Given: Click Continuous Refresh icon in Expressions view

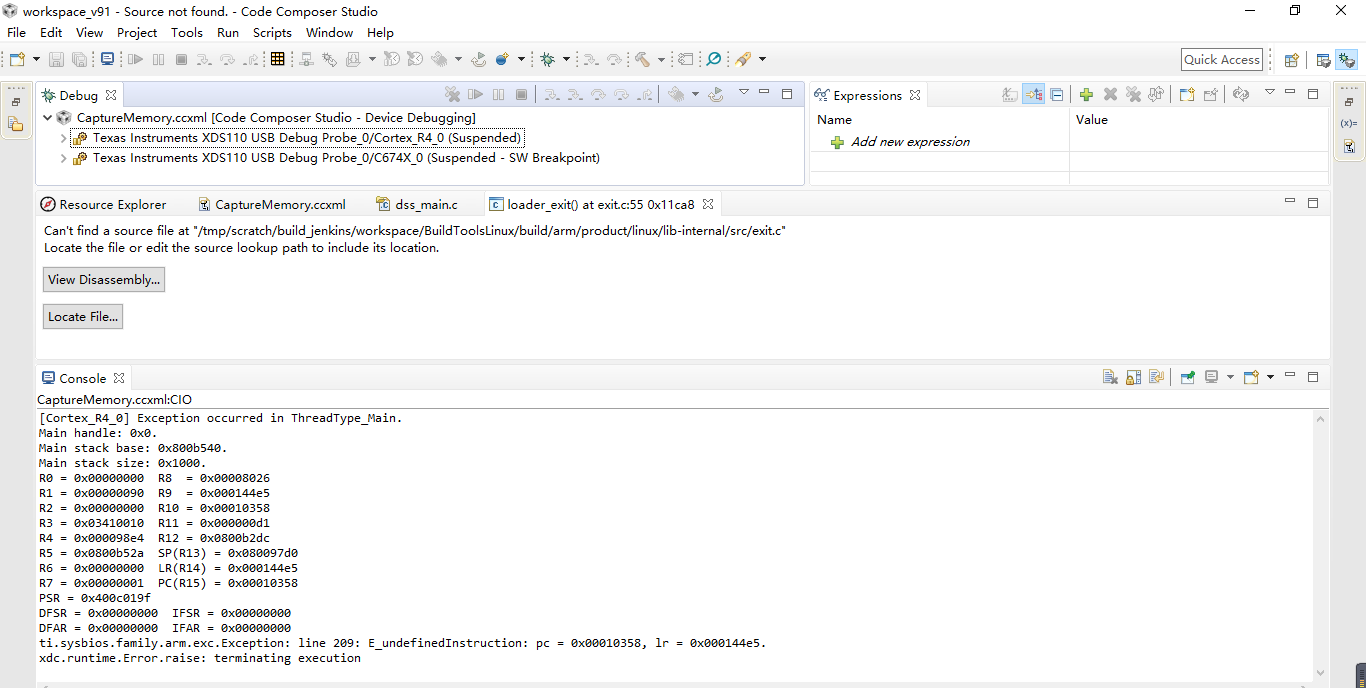Looking at the screenshot, I should click(x=1241, y=95).
